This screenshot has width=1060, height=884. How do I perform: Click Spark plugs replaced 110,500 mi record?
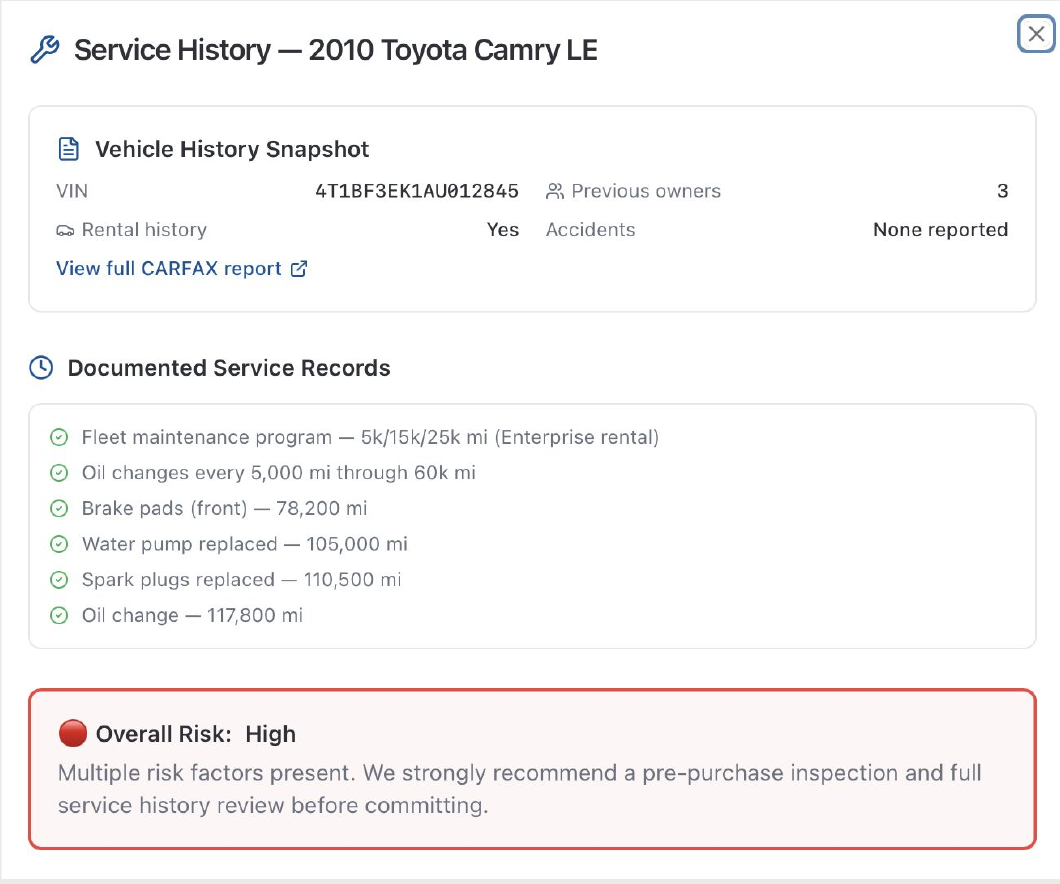[x=241, y=579]
